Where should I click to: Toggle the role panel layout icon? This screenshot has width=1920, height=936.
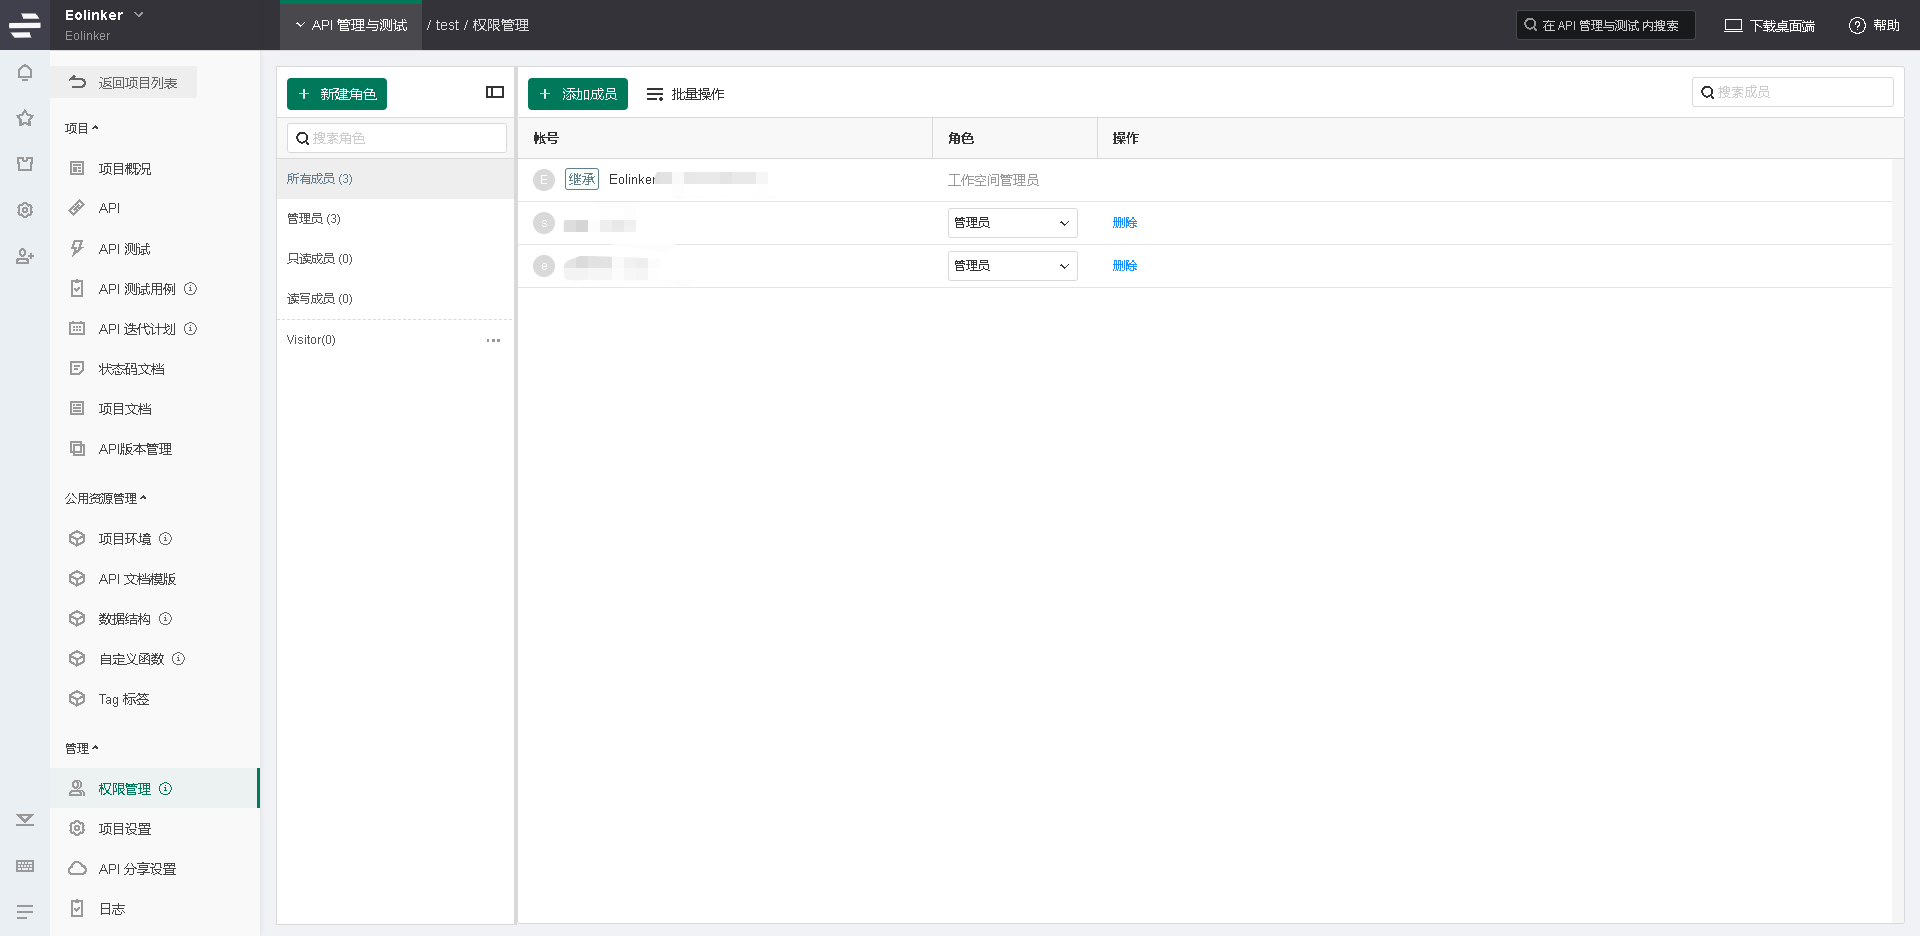click(x=495, y=92)
